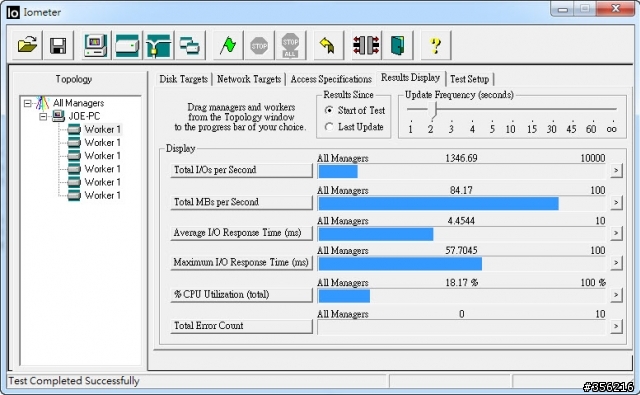Click the Total MBs per Second progress bar
Viewport: 640px width, 395px height.
coord(462,203)
